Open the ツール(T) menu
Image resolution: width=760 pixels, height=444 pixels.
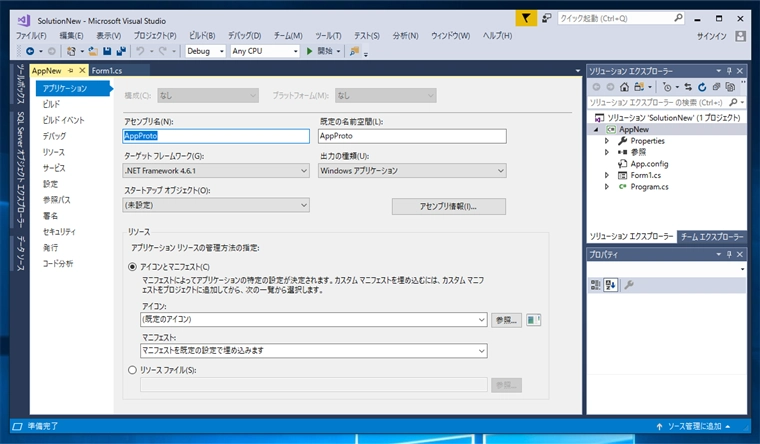(328, 36)
